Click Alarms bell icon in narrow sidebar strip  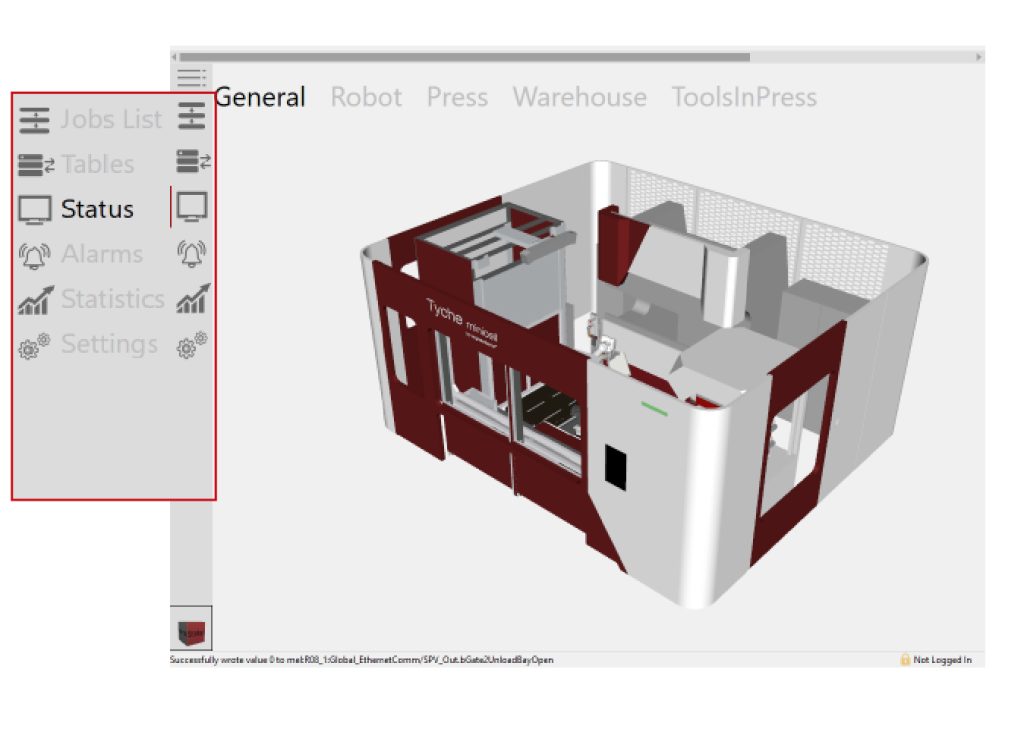(192, 254)
